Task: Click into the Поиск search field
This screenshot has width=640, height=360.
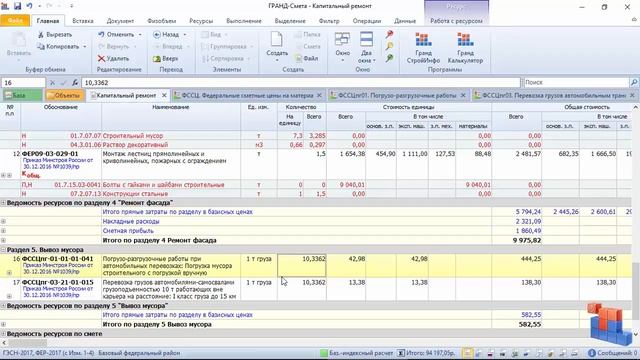Action: pyautogui.click(x=576, y=82)
